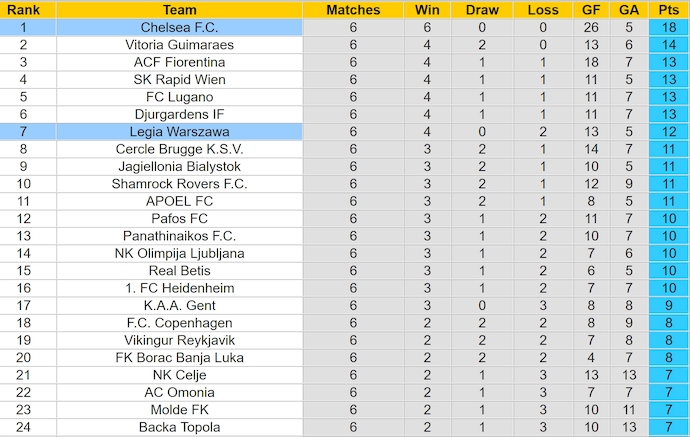This screenshot has height=437, width=690.
Task: Select the Real Betis team entry
Action: click(x=180, y=271)
